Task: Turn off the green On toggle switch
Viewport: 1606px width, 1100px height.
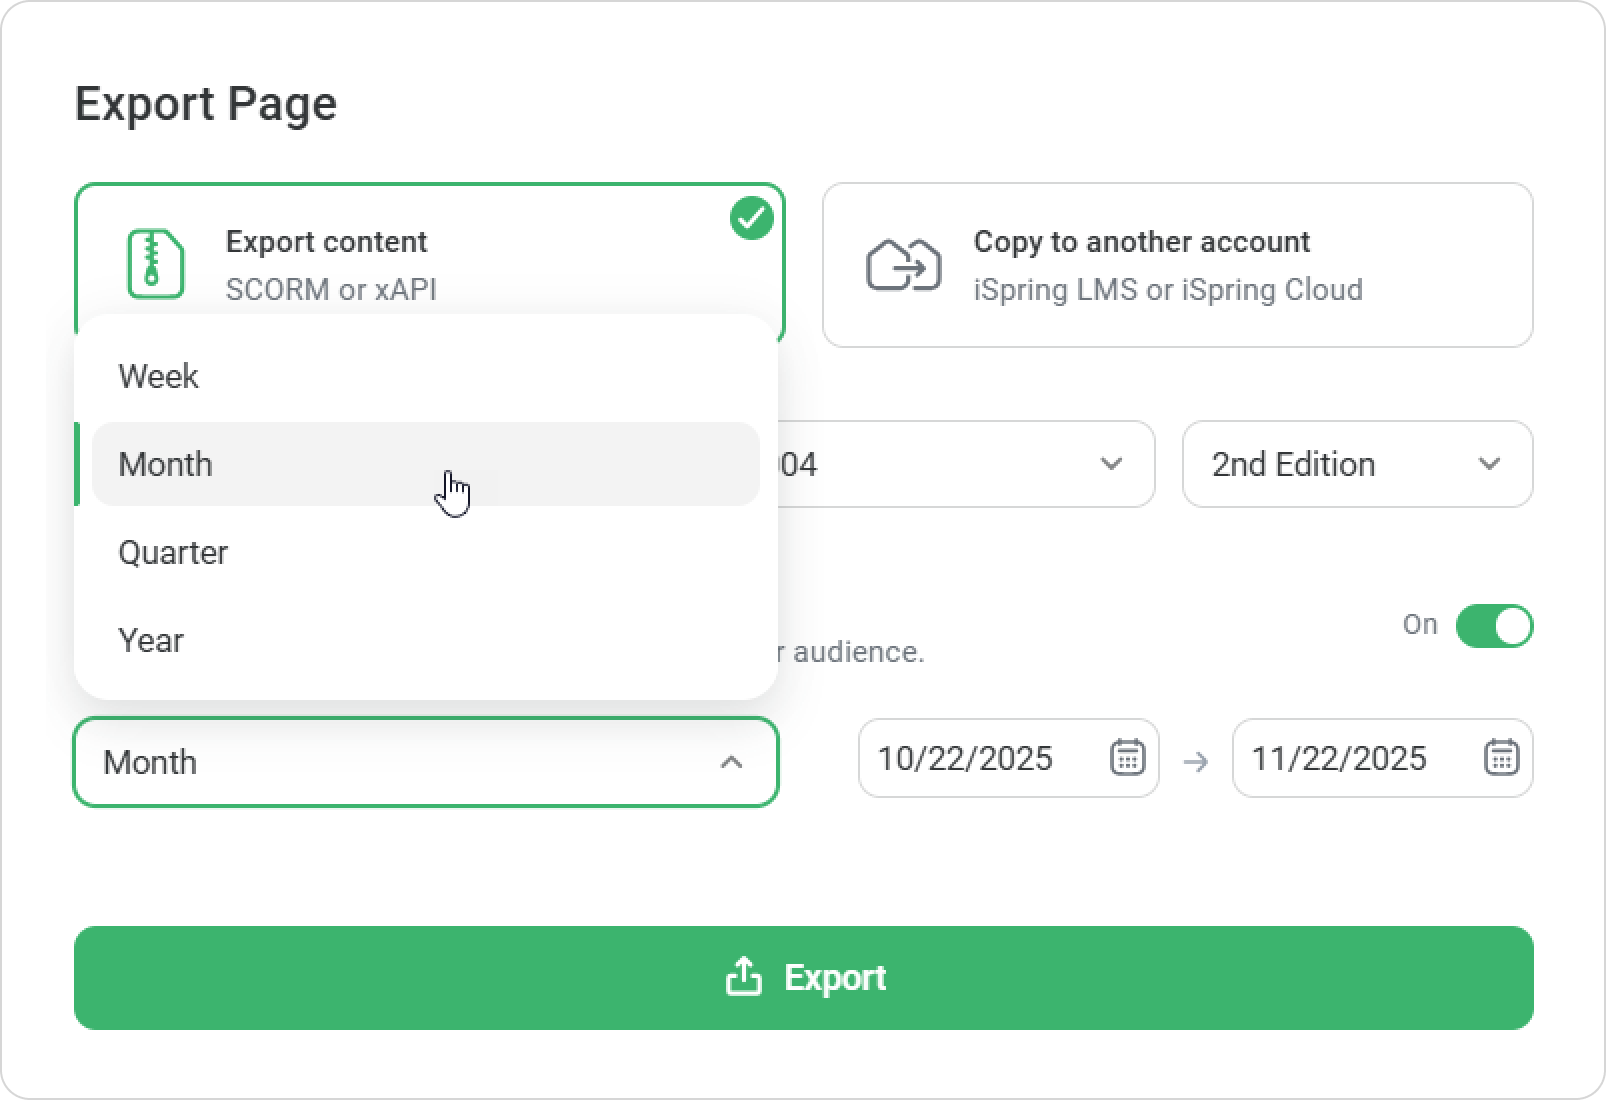Action: tap(1493, 626)
